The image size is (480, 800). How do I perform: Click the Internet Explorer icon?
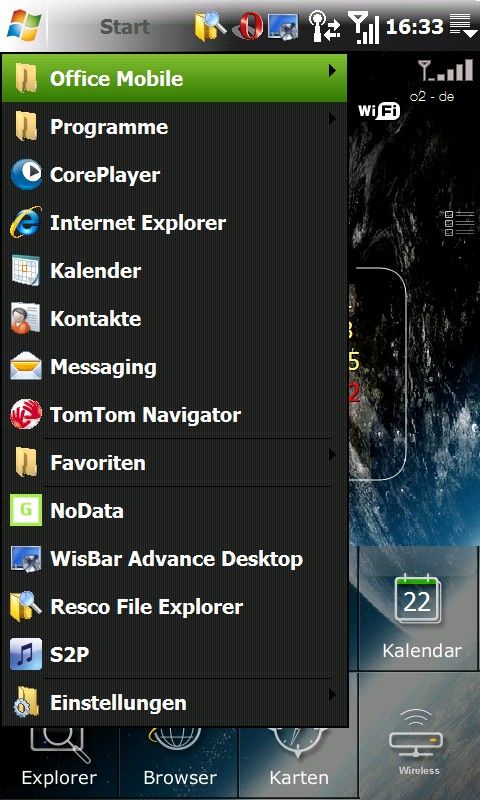click(x=26, y=222)
